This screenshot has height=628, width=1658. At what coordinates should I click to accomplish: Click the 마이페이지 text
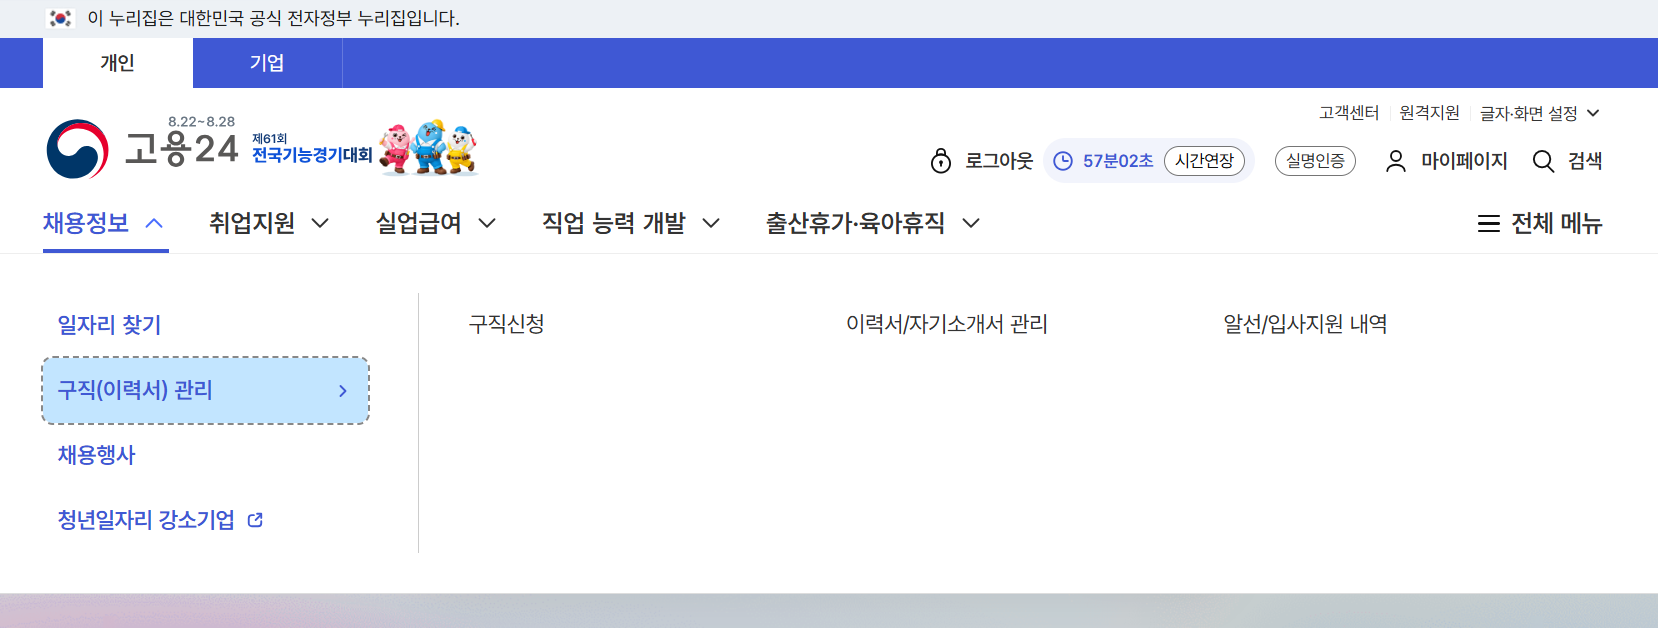[1464, 161]
